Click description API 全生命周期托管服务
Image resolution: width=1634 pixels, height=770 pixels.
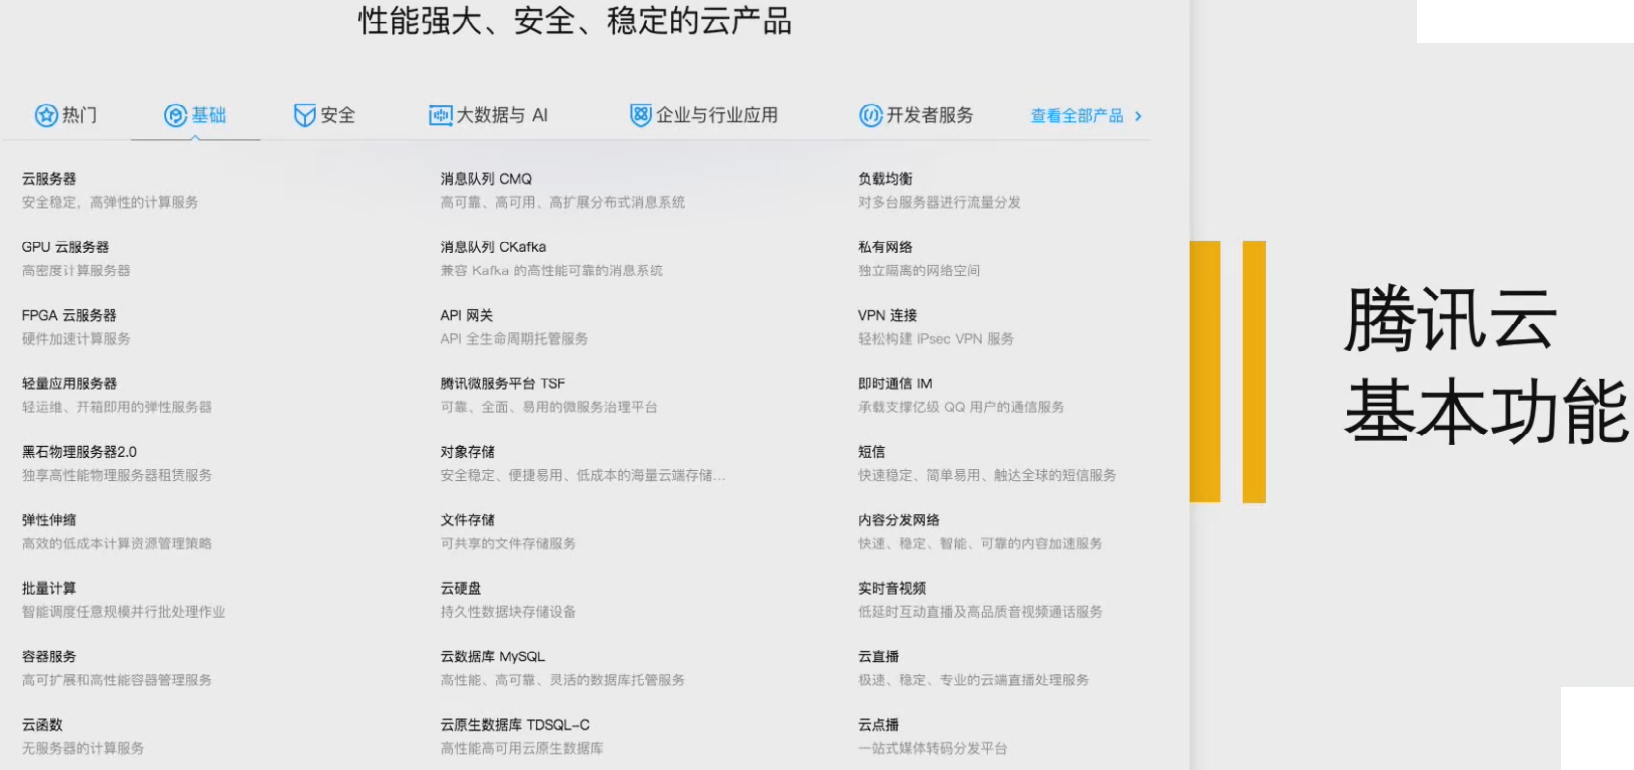click(514, 339)
